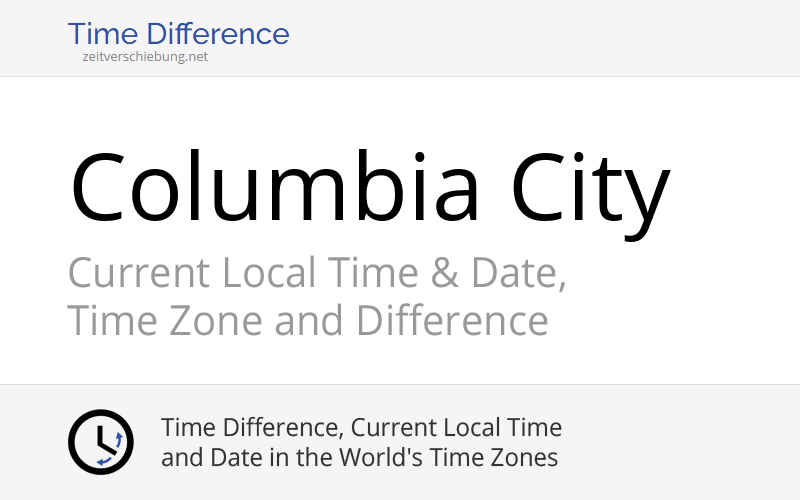This screenshot has width=800, height=500.
Task: Click the zeitverschiebung.net domain text
Action: point(145,57)
